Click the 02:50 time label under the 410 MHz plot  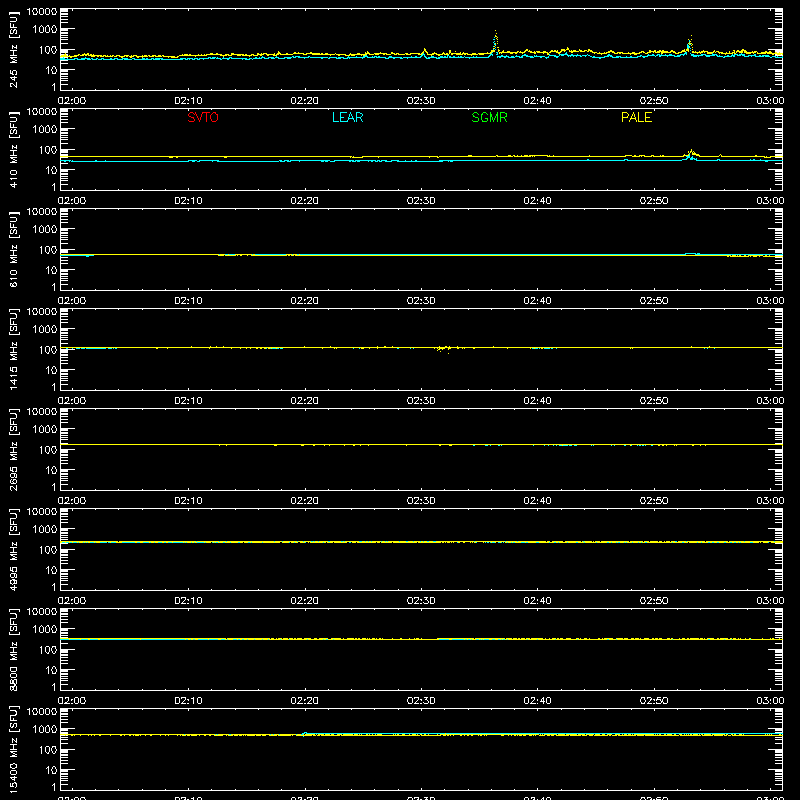[x=654, y=201]
